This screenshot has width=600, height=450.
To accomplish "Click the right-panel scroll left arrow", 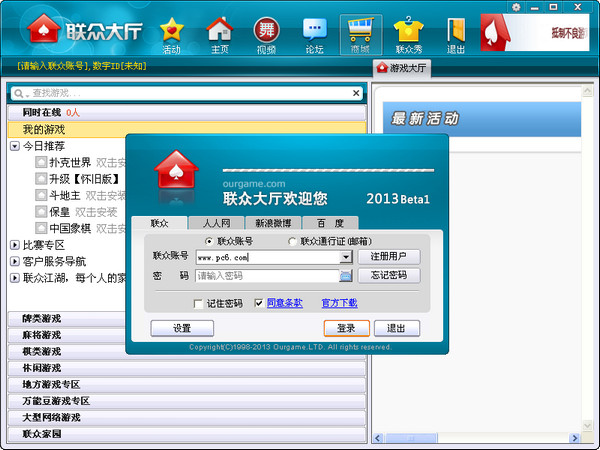I will coord(378,438).
